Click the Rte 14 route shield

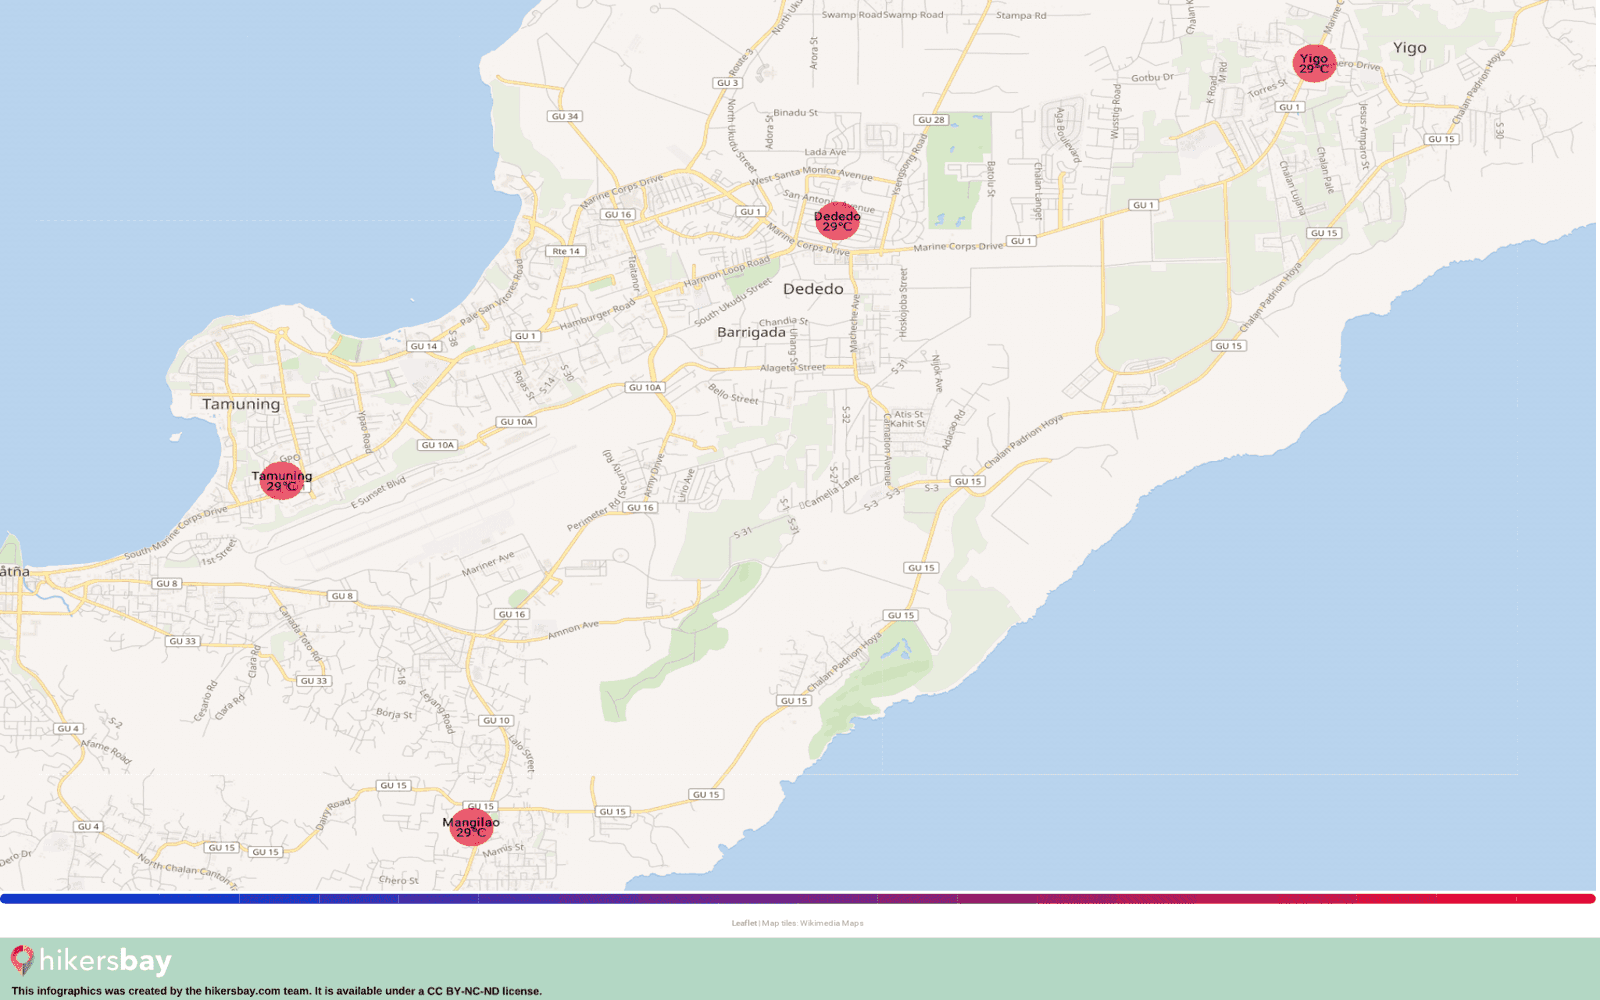[x=566, y=251]
